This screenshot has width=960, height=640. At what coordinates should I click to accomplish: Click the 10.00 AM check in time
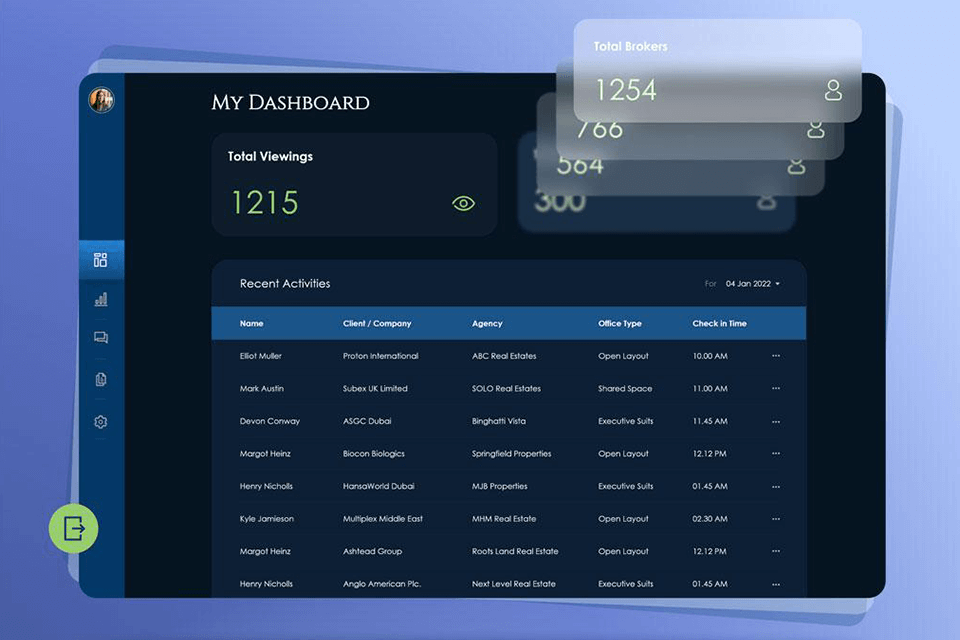(x=710, y=356)
